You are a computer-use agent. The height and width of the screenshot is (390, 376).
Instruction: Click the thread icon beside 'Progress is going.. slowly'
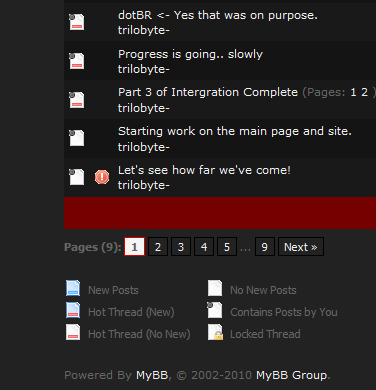[77, 61]
